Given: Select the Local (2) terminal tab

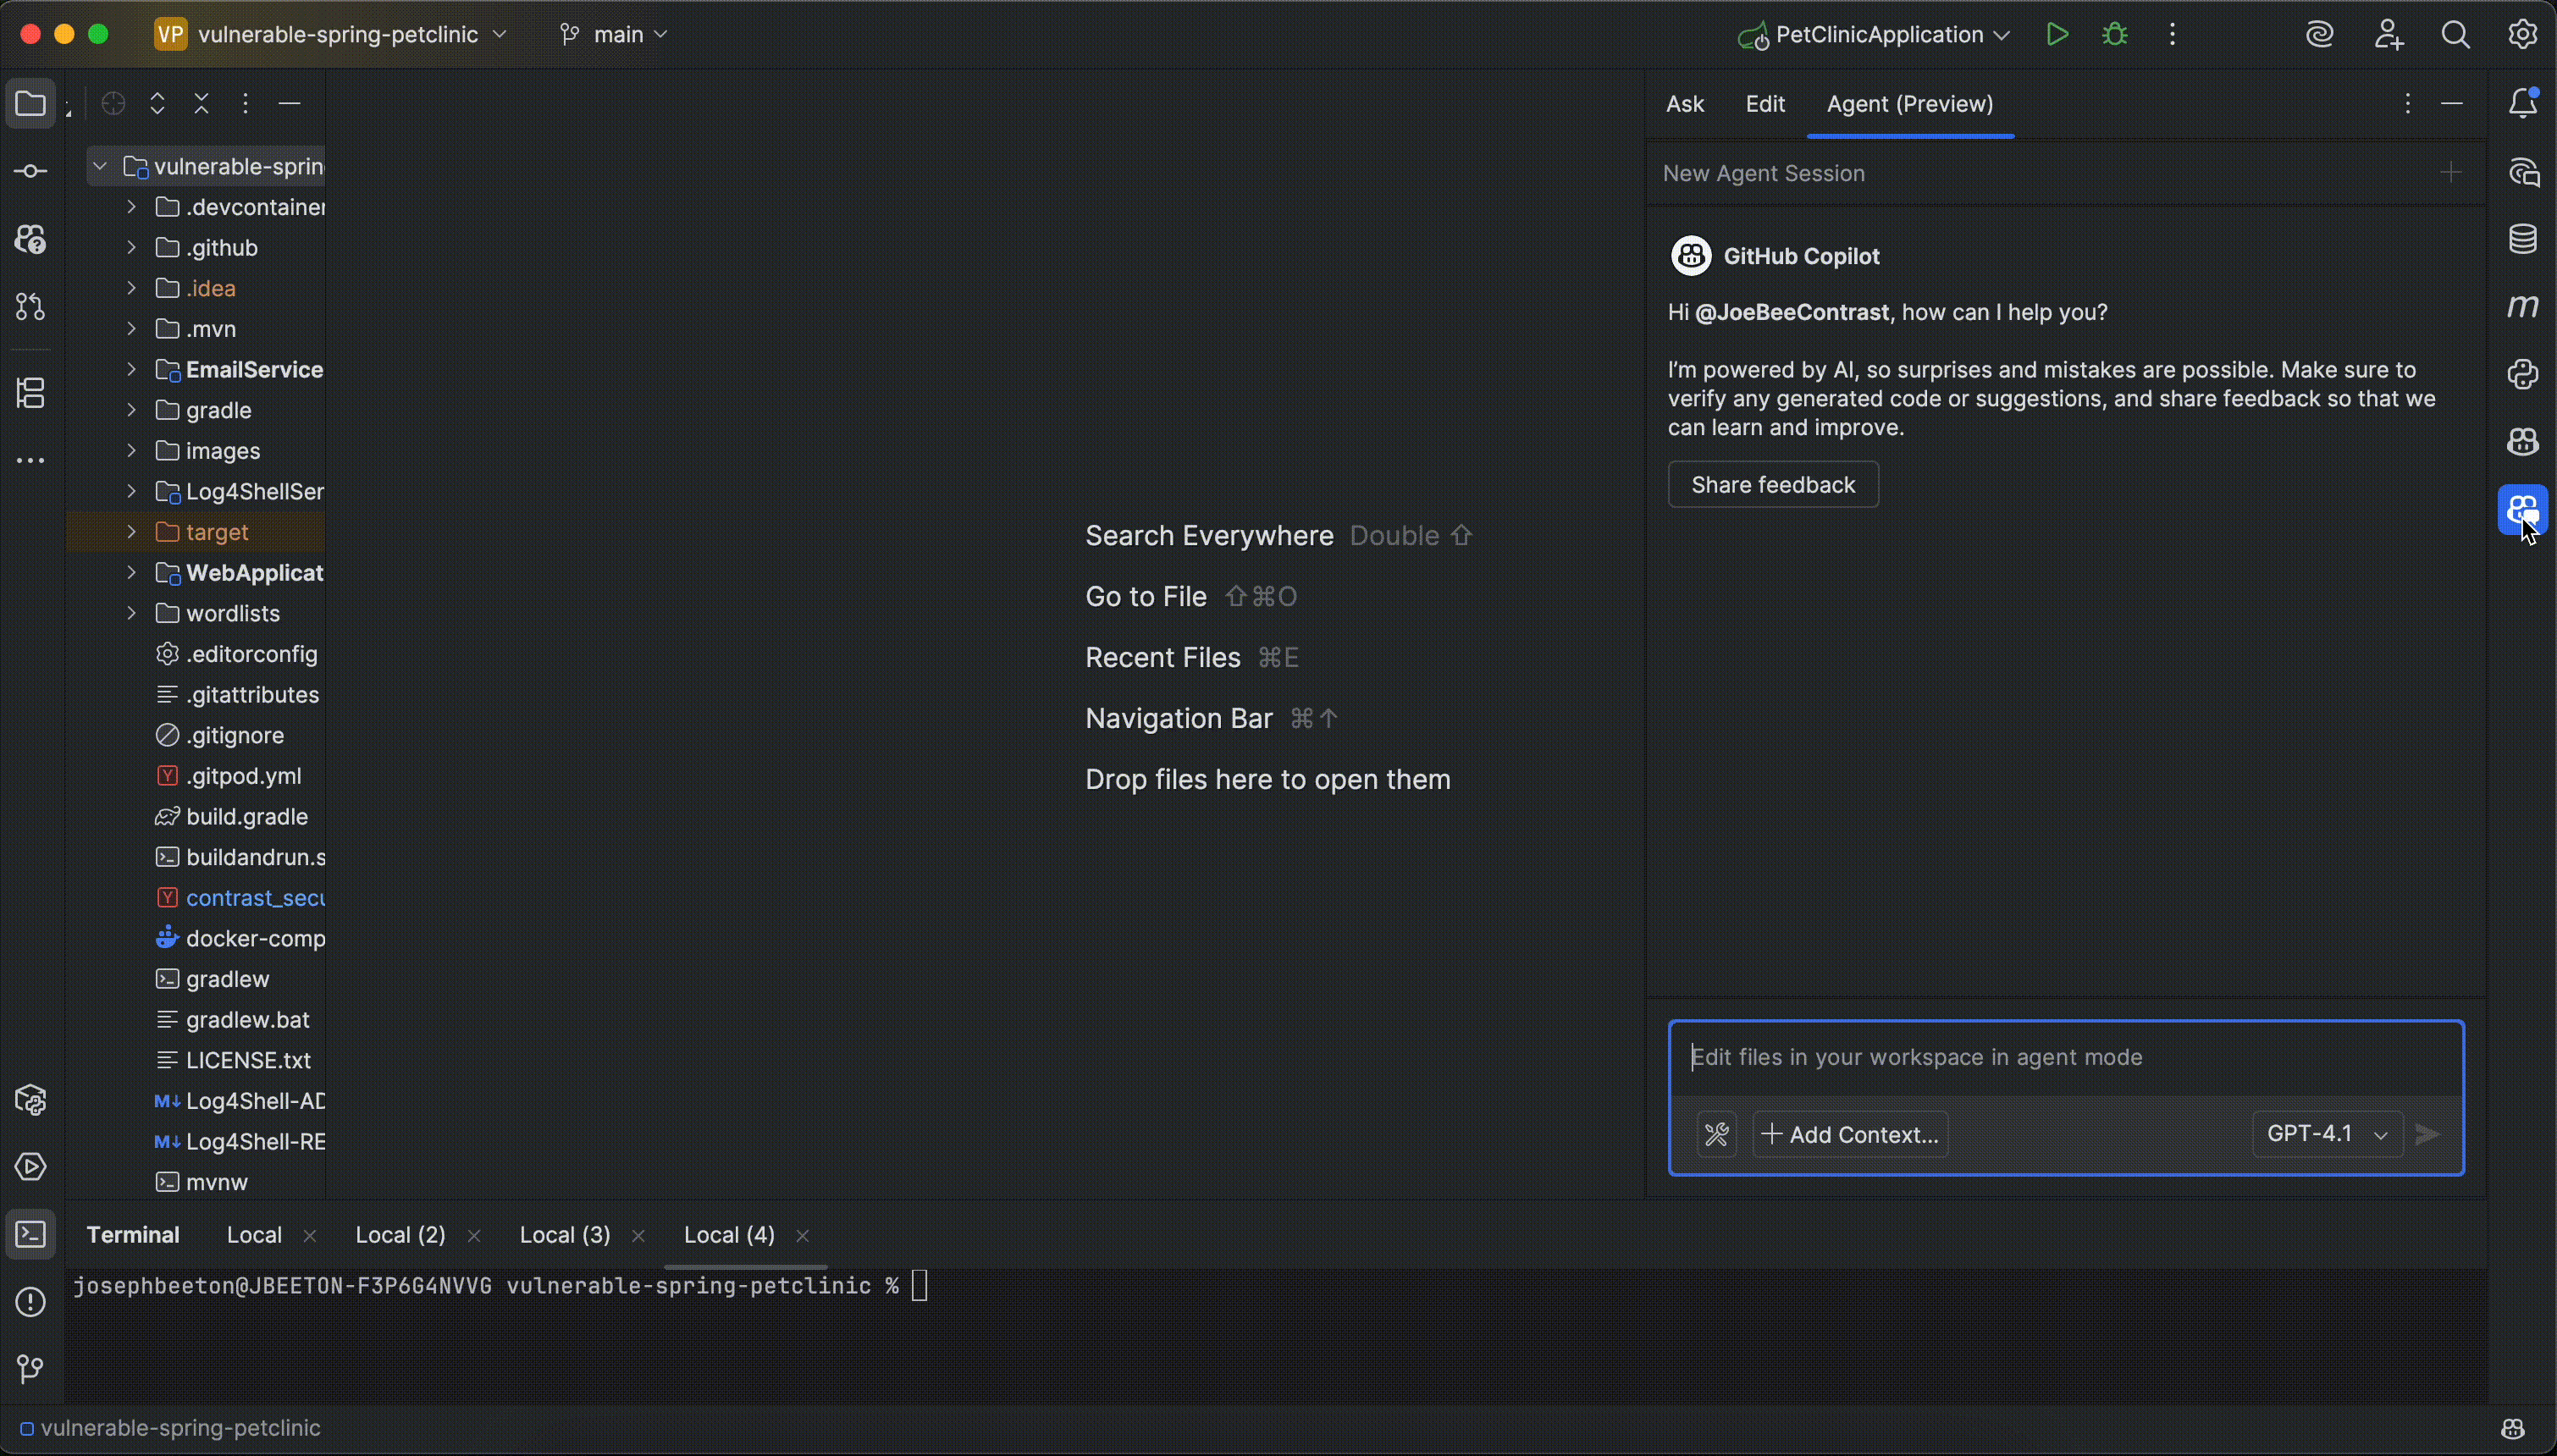Looking at the screenshot, I should coord(400,1235).
